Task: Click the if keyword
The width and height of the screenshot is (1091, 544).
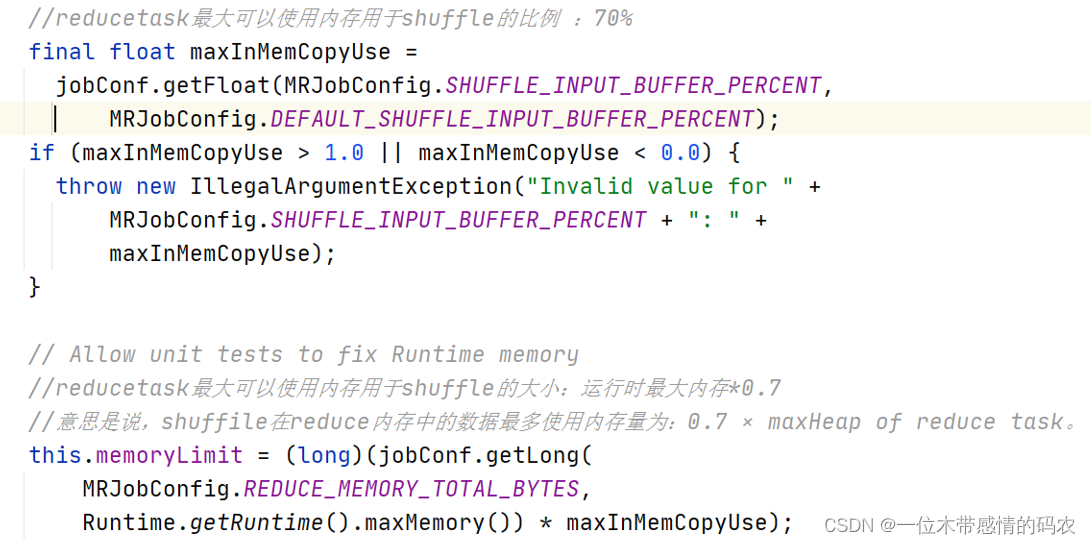Action: tap(42, 153)
